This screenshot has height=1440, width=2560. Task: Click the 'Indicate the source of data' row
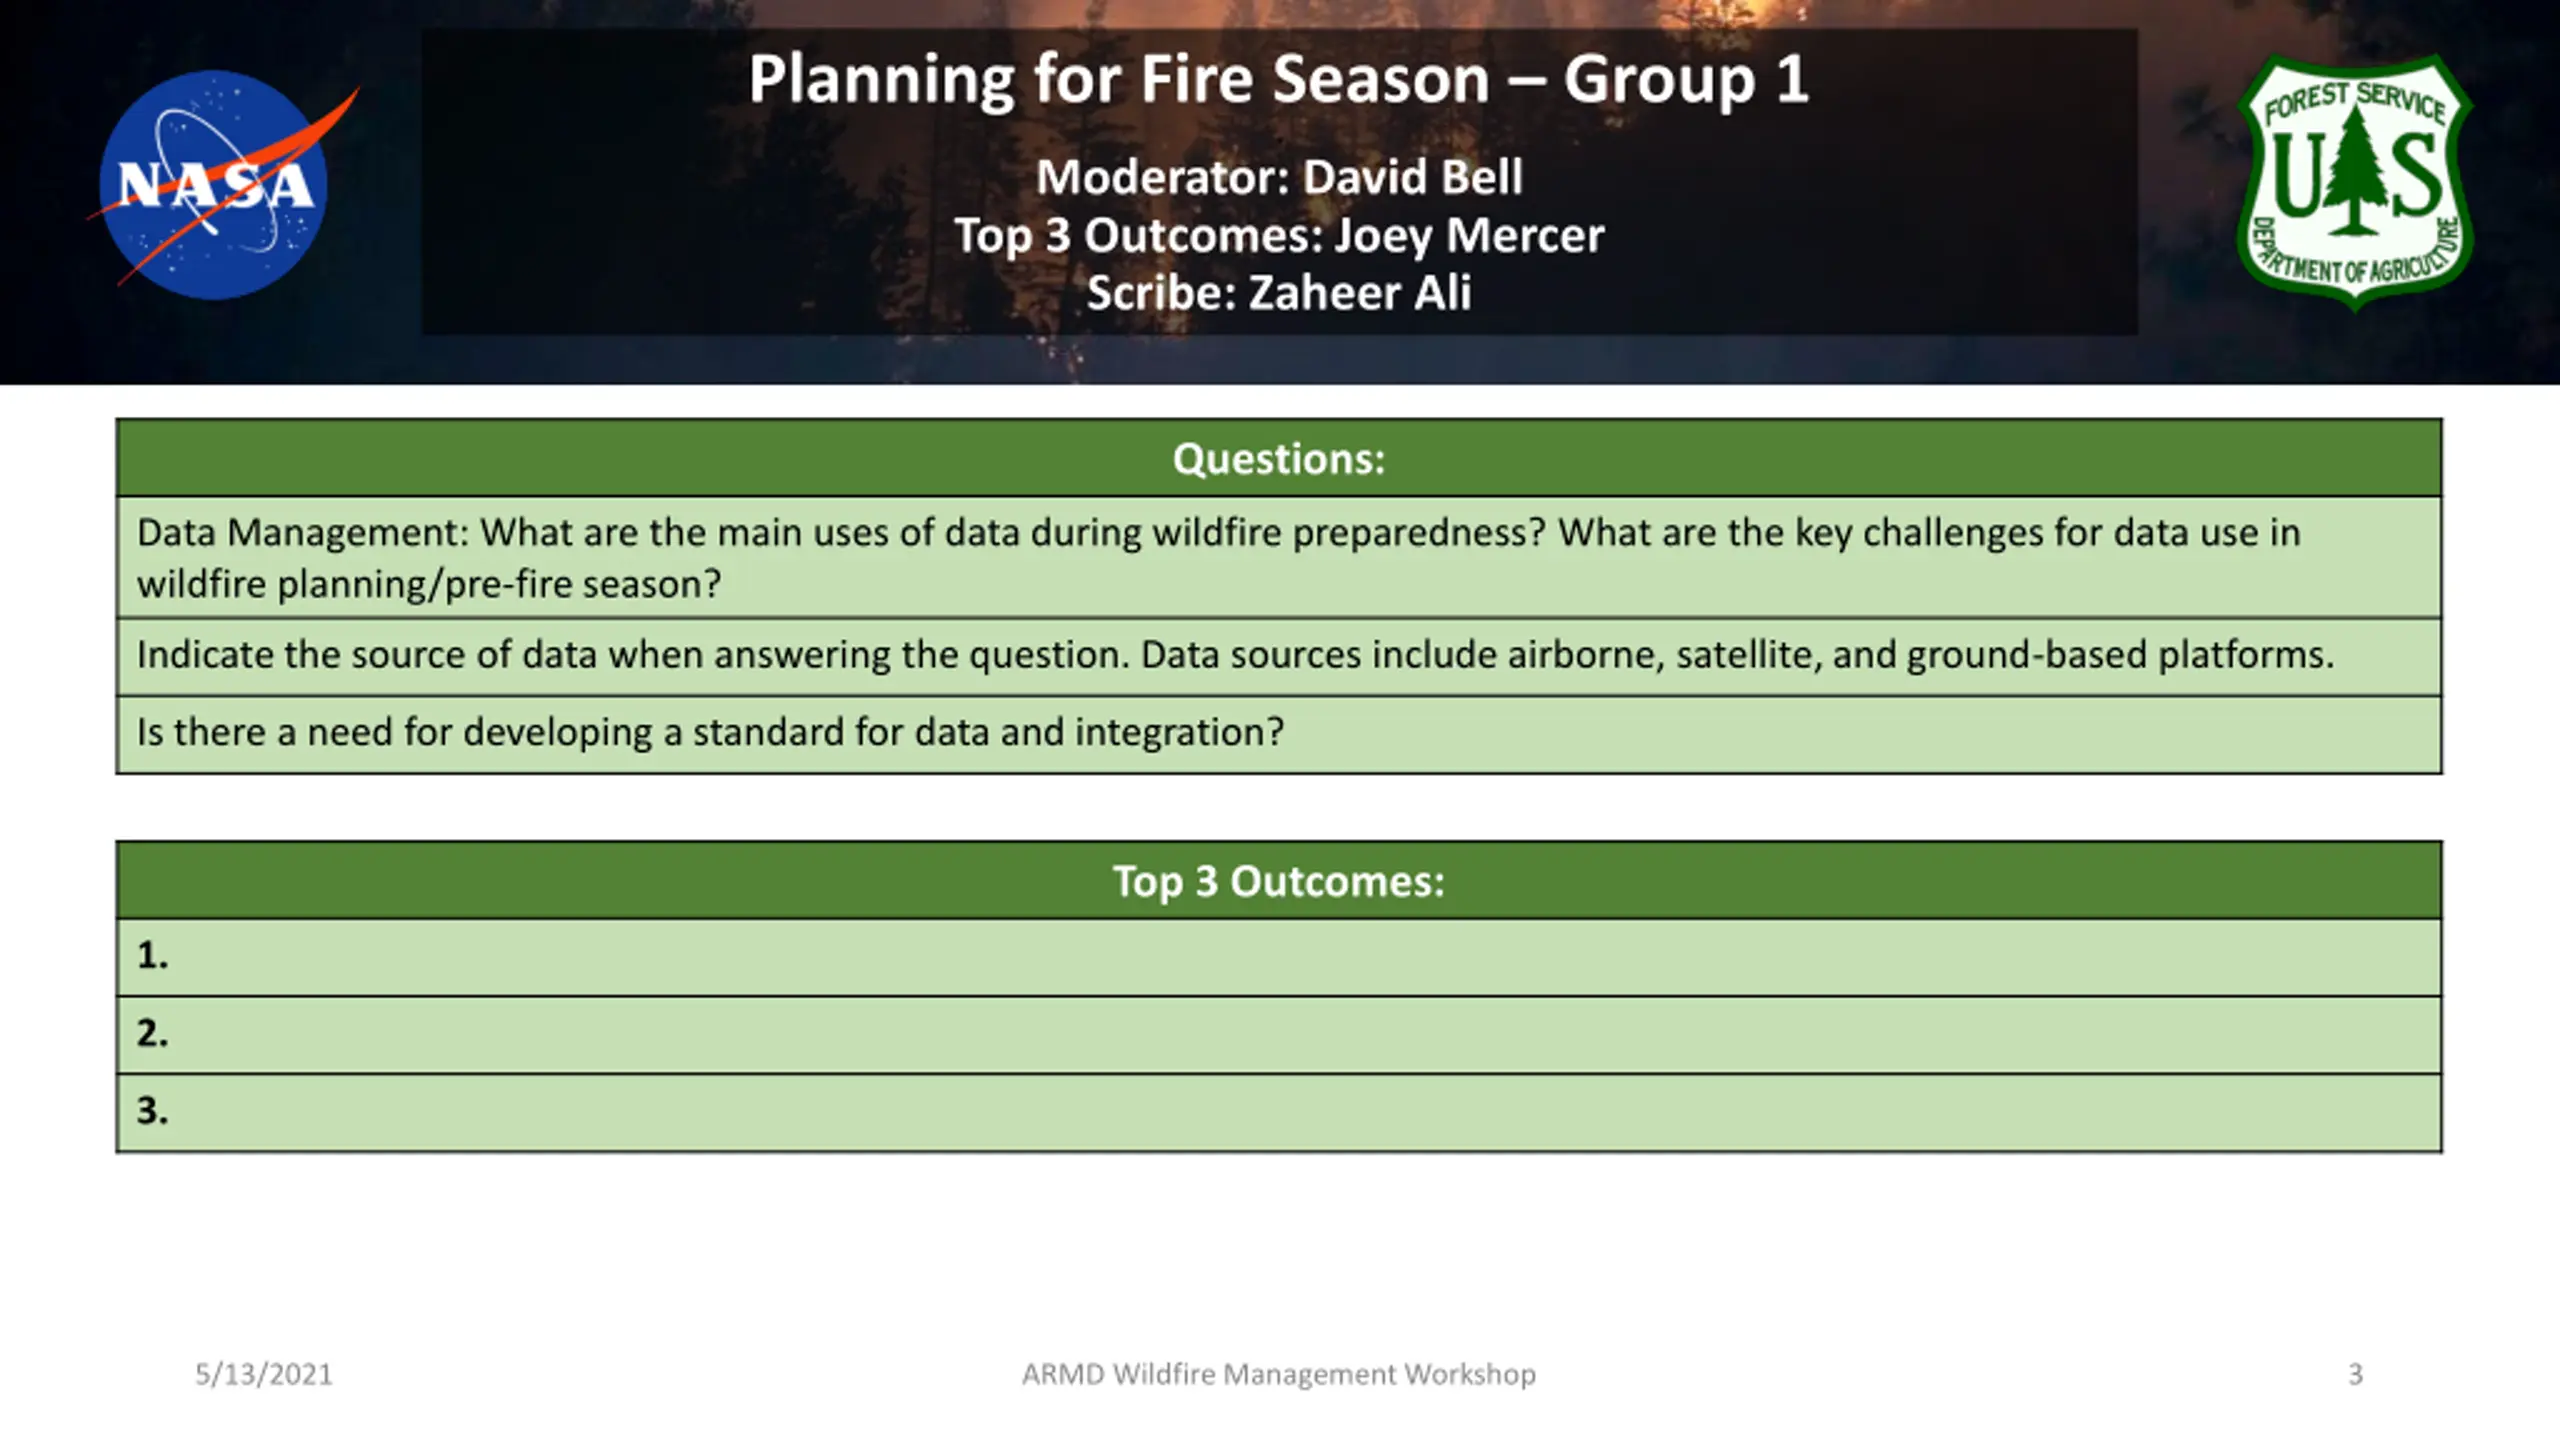click(x=1279, y=657)
